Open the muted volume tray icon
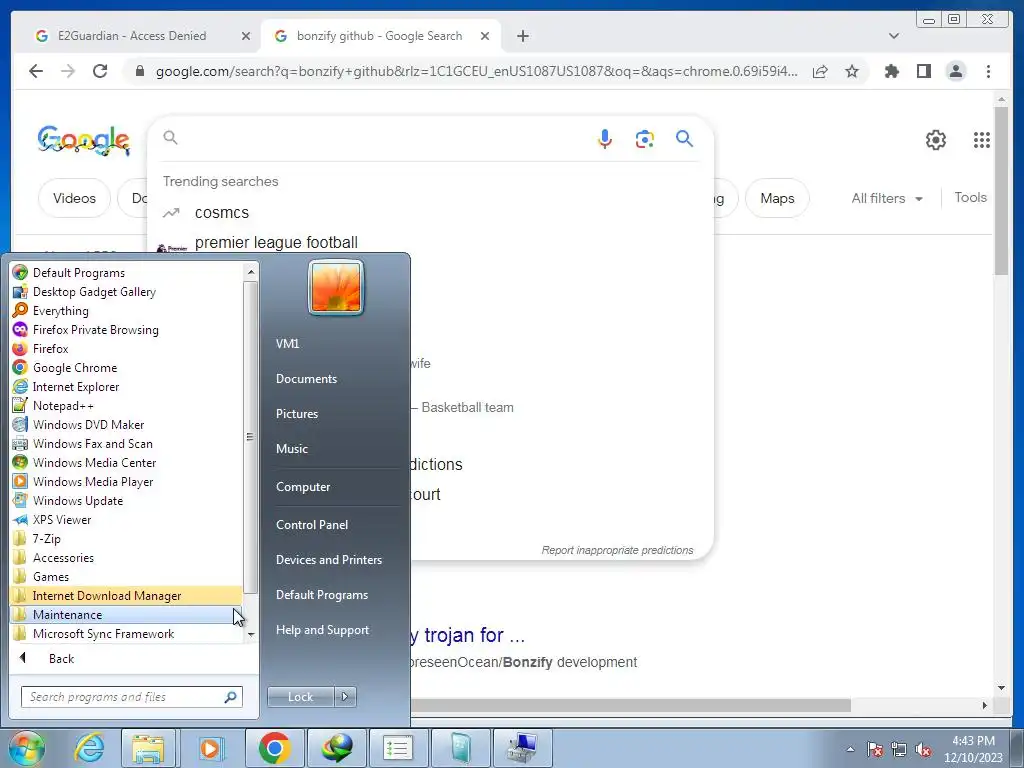Image resolution: width=1024 pixels, height=768 pixels. [x=923, y=750]
